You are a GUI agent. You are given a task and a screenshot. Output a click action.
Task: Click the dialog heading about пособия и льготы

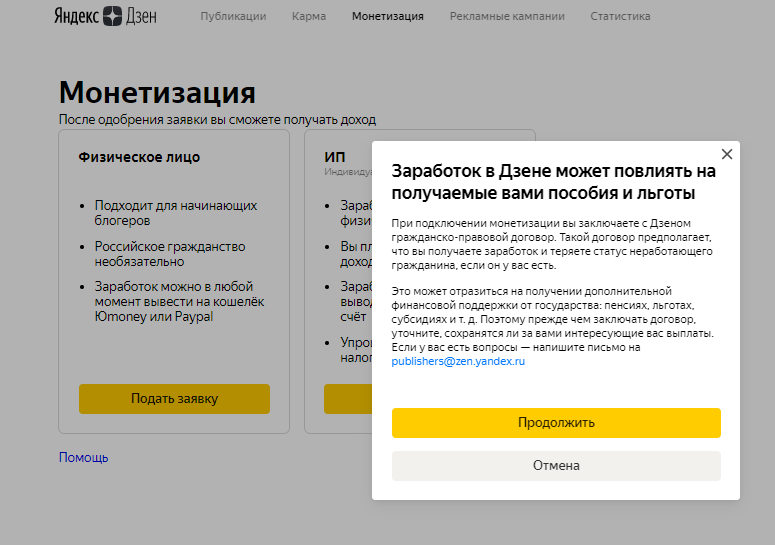[554, 182]
